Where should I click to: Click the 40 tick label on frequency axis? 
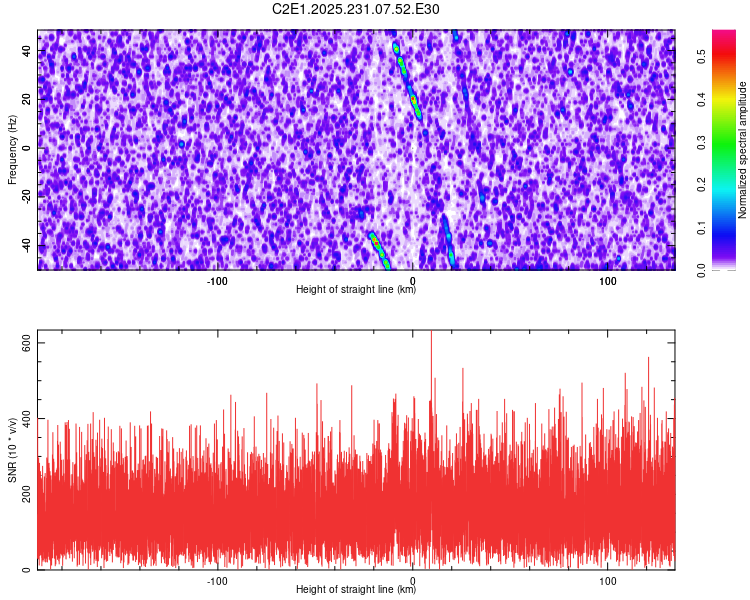26,51
